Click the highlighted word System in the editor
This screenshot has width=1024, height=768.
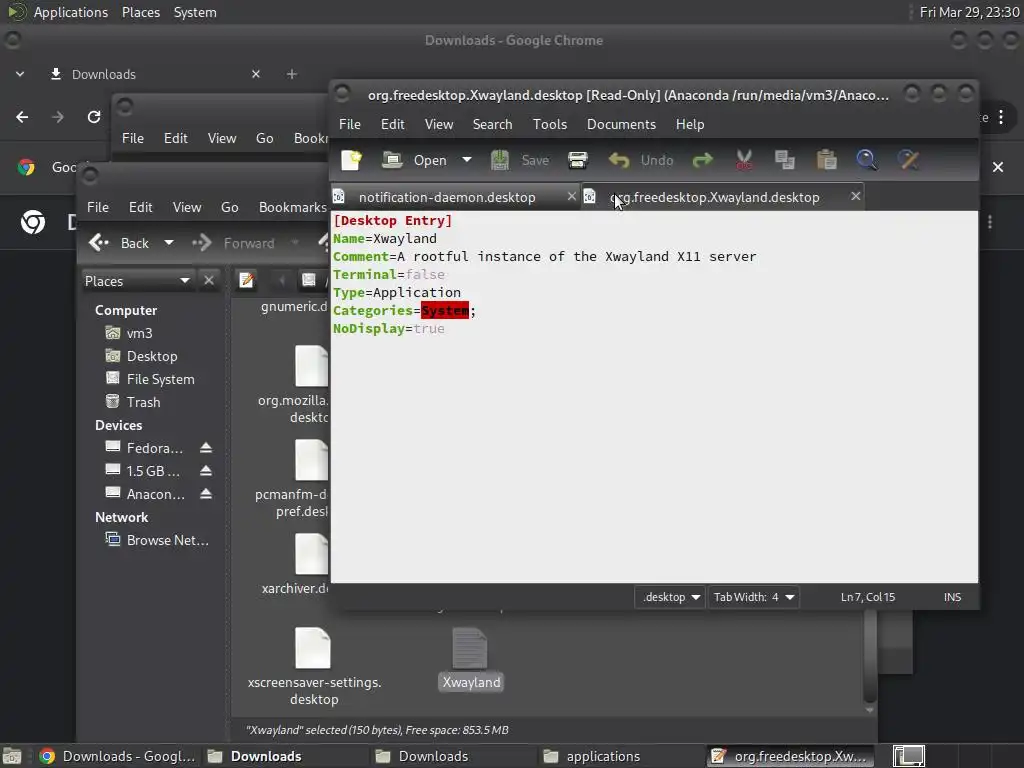[445, 311]
